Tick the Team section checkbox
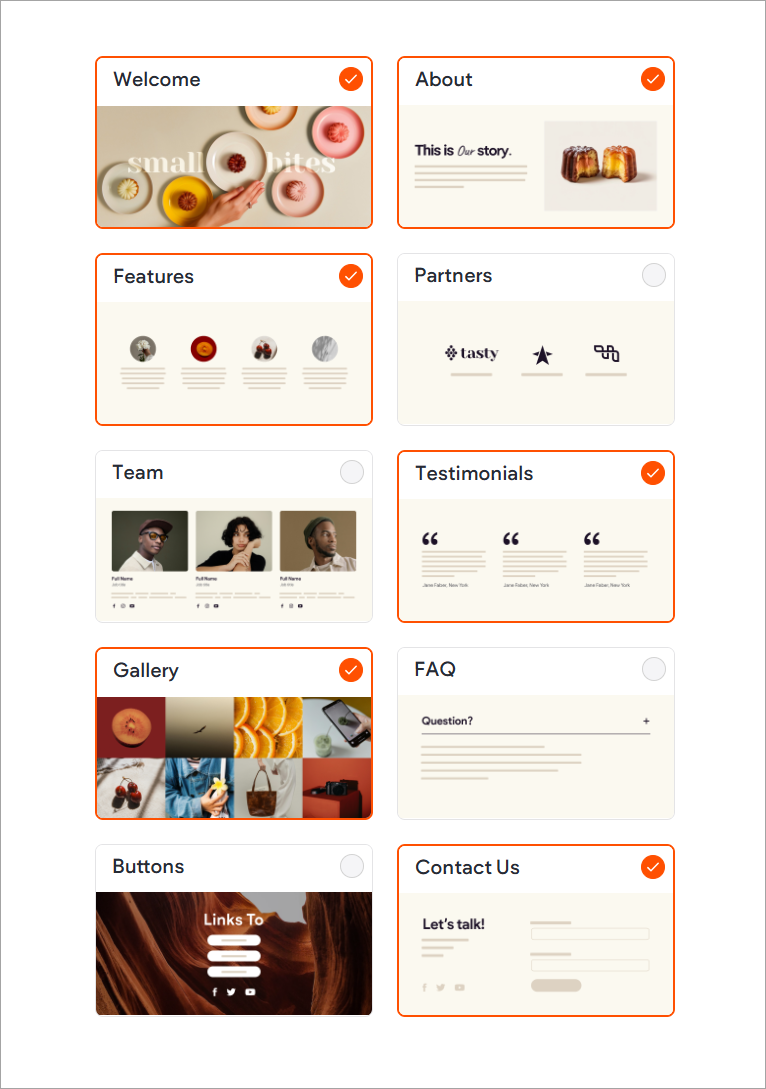766x1089 pixels. click(351, 472)
